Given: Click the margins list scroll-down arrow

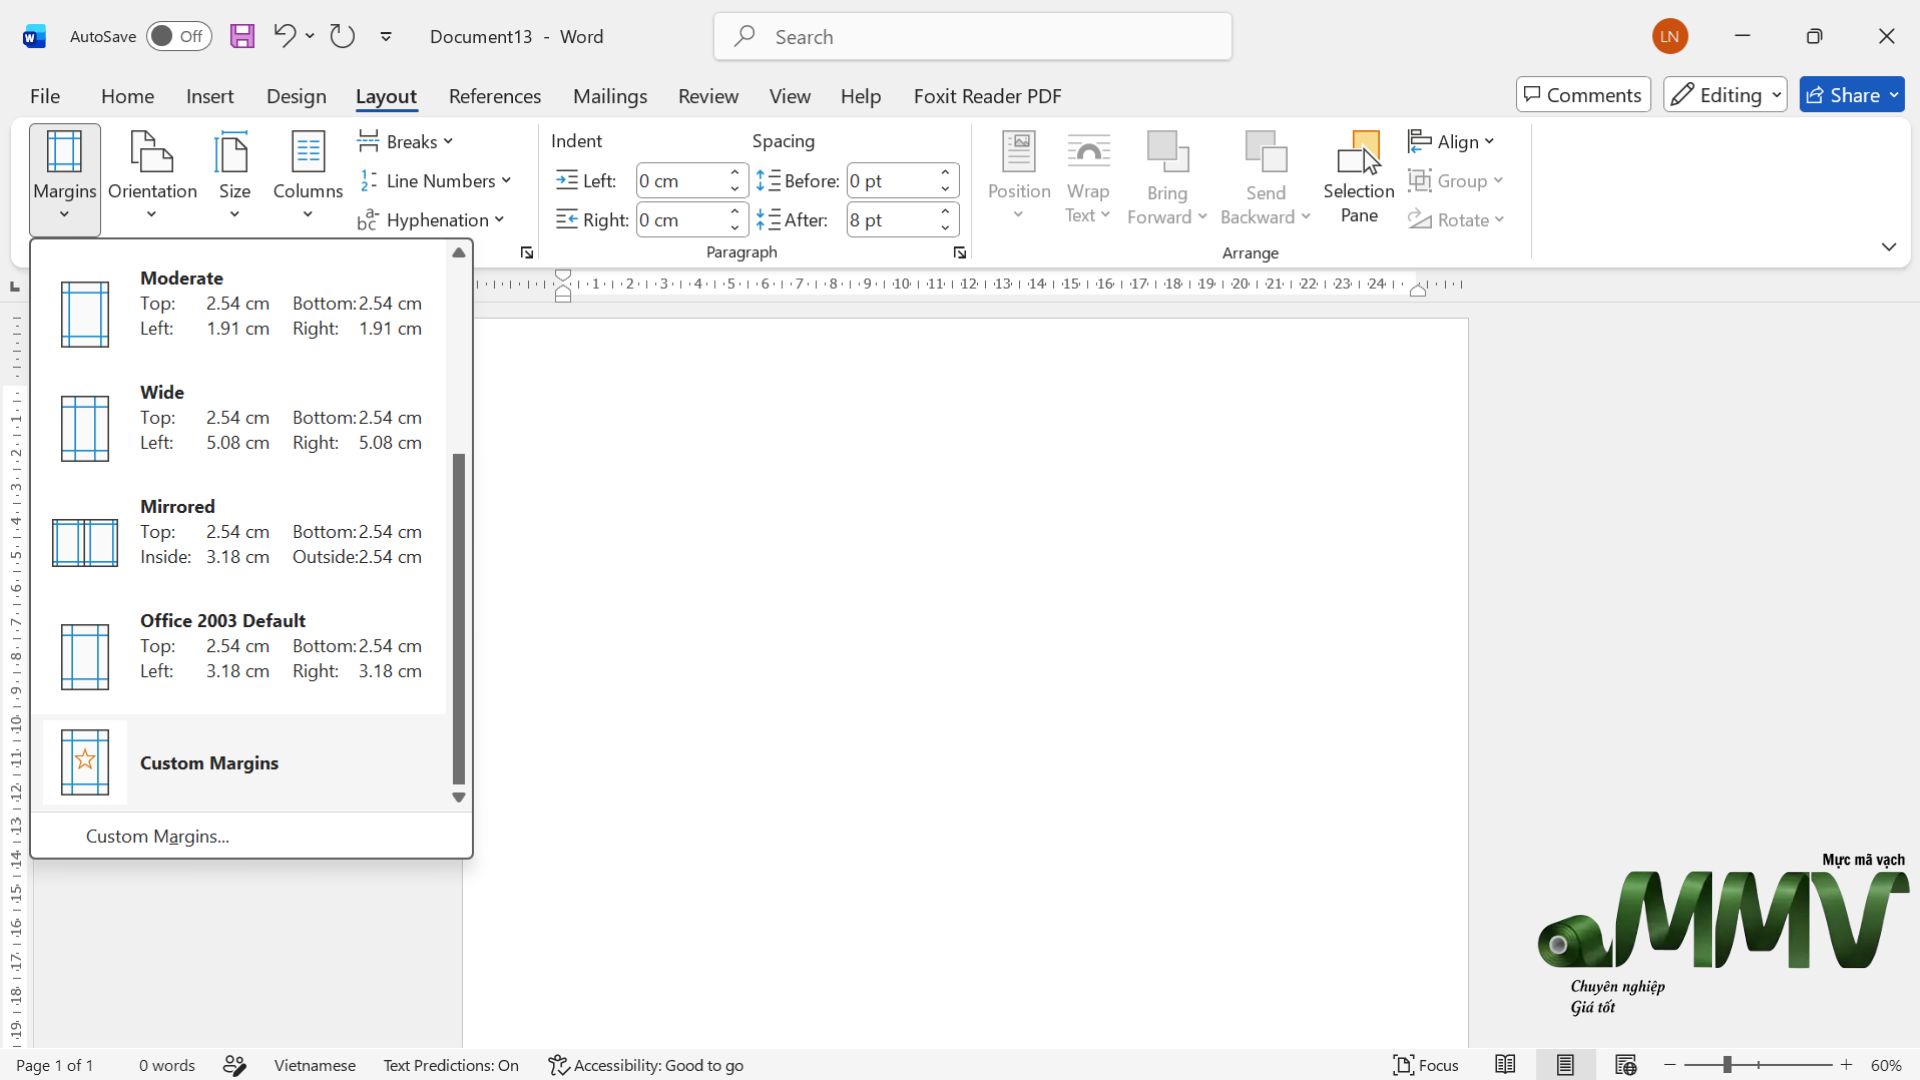Looking at the screenshot, I should (x=459, y=797).
